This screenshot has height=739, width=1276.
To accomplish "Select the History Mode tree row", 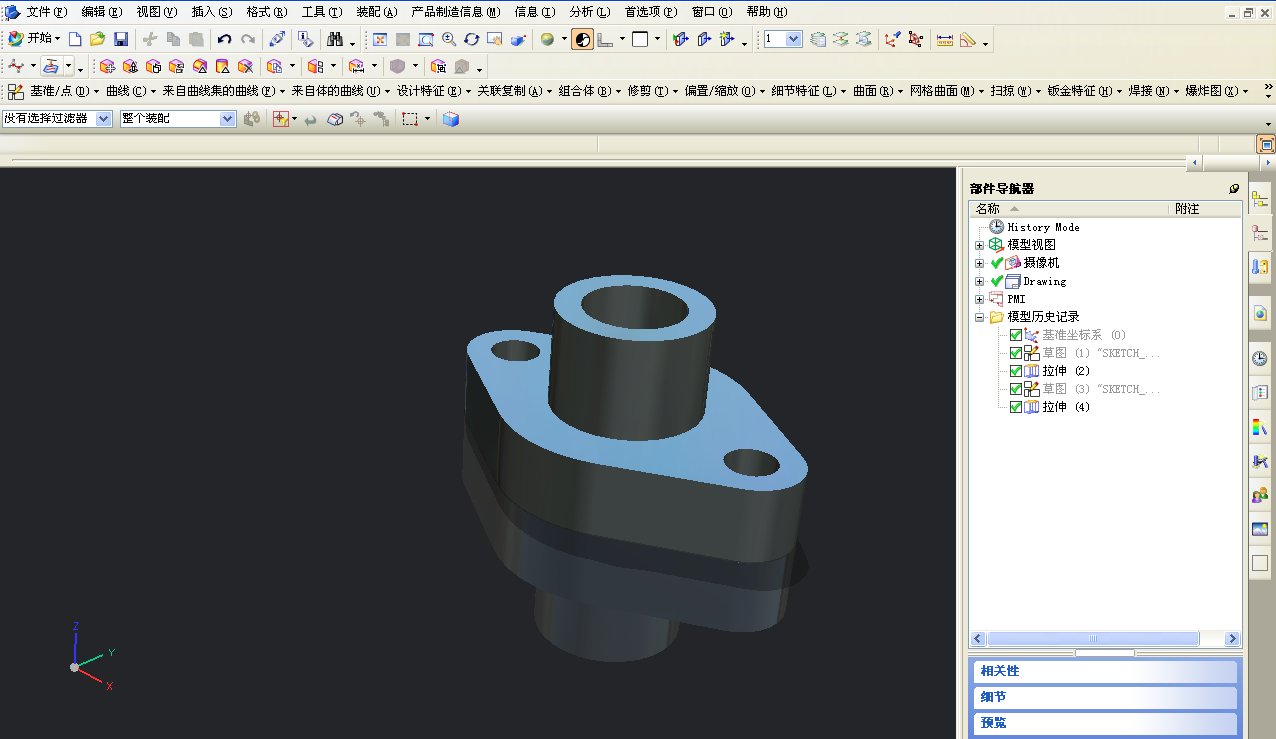I will tap(1043, 227).
